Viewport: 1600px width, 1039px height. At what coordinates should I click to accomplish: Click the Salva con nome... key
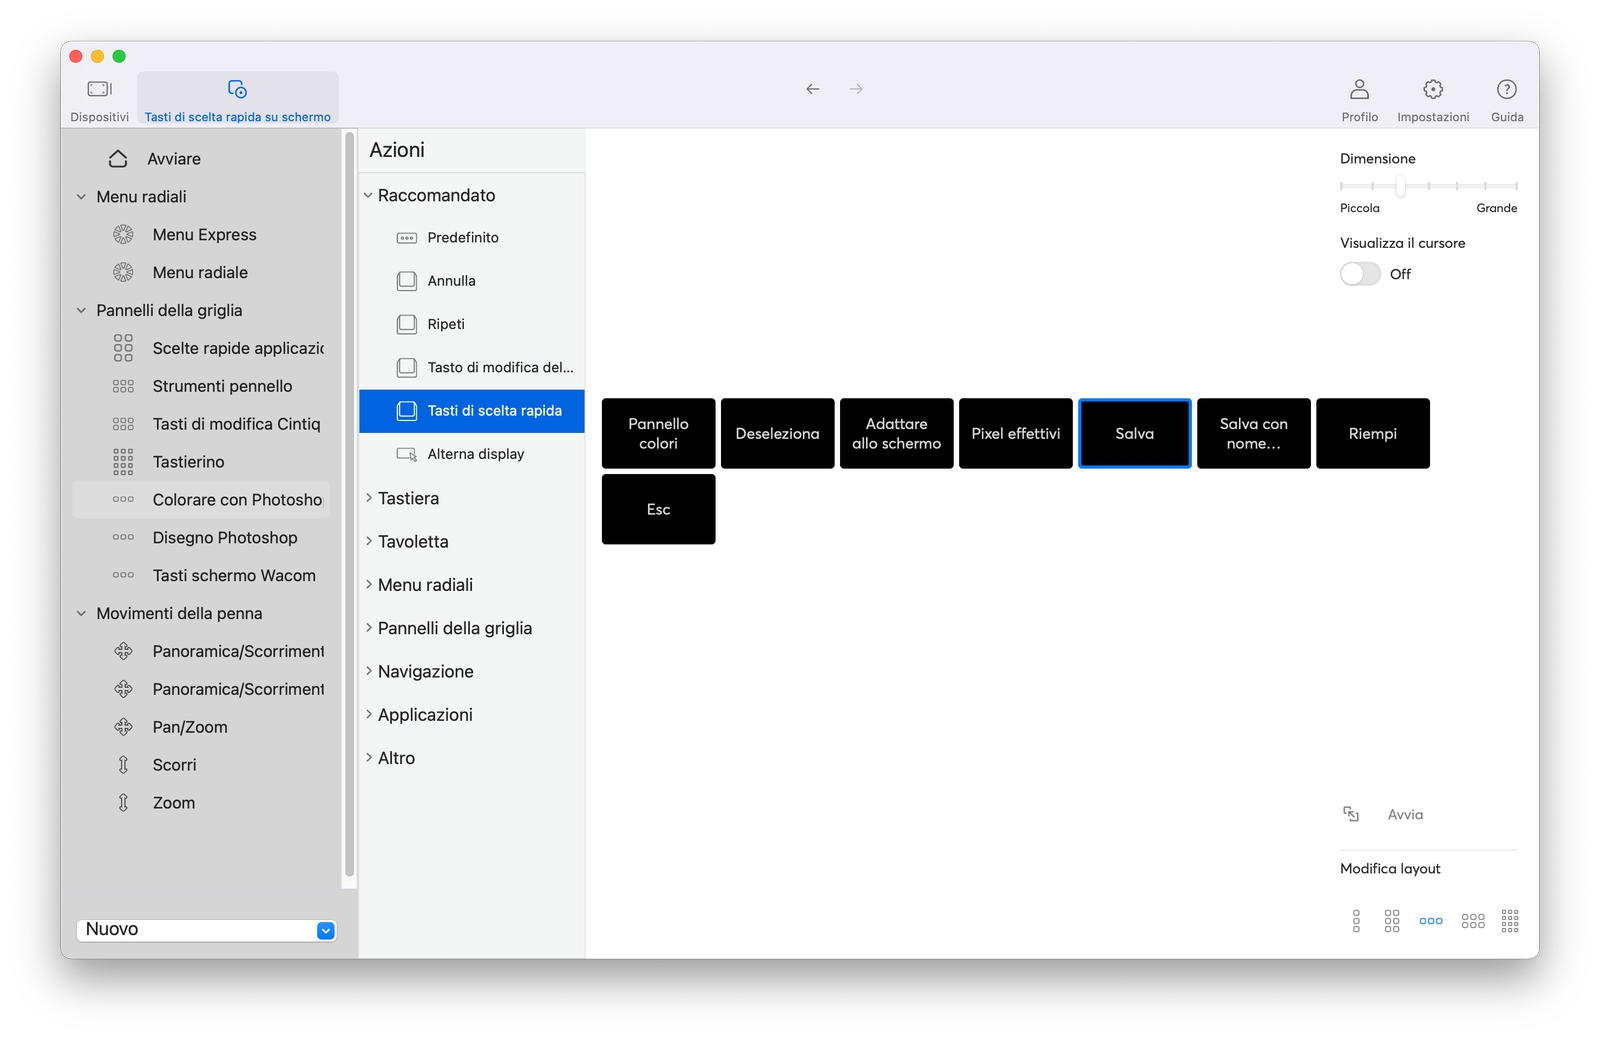[x=1254, y=433]
